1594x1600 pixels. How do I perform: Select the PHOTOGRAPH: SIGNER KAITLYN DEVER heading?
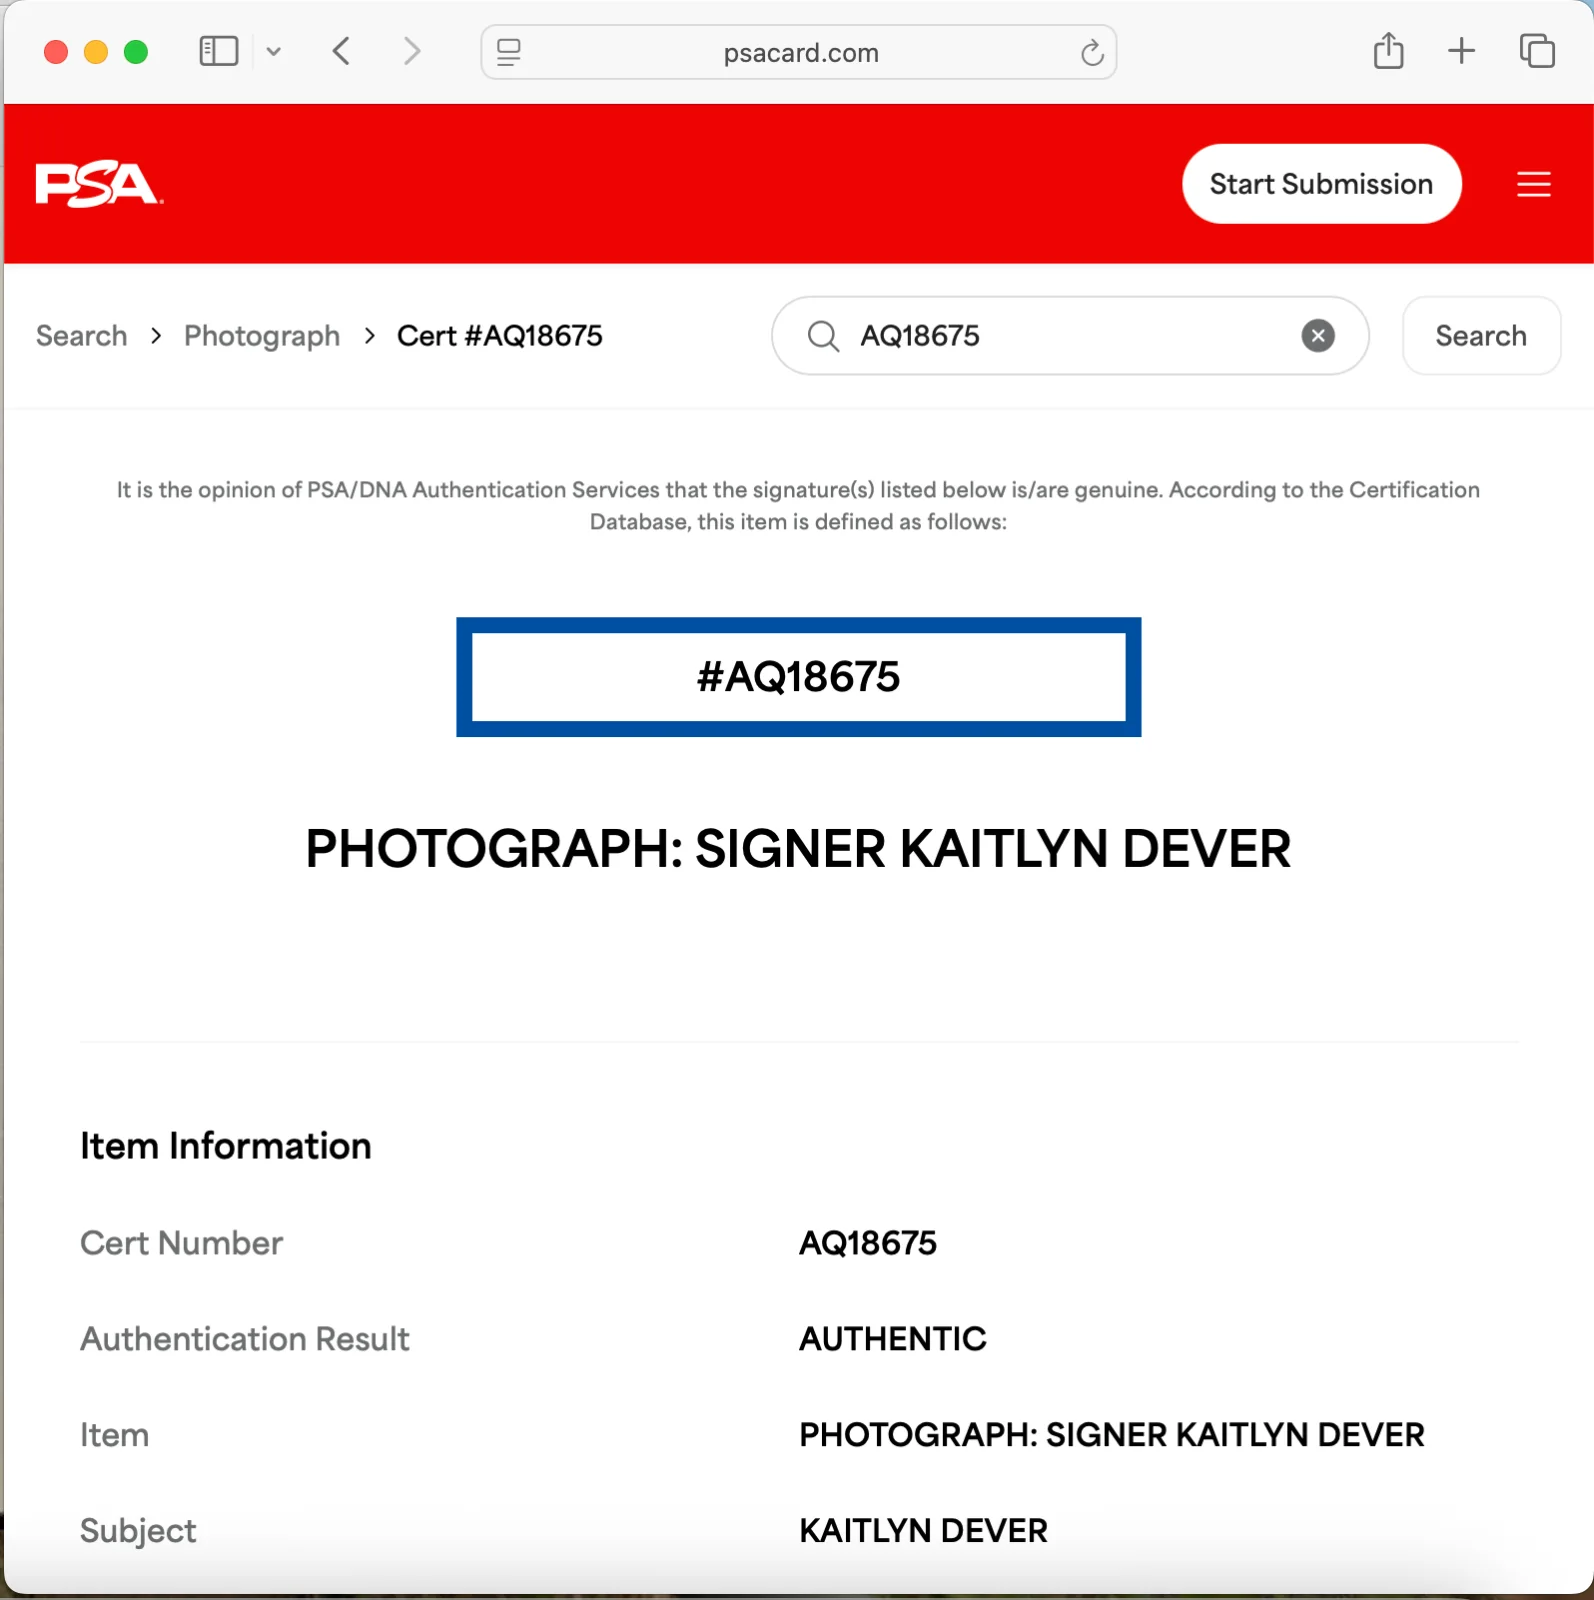click(798, 849)
